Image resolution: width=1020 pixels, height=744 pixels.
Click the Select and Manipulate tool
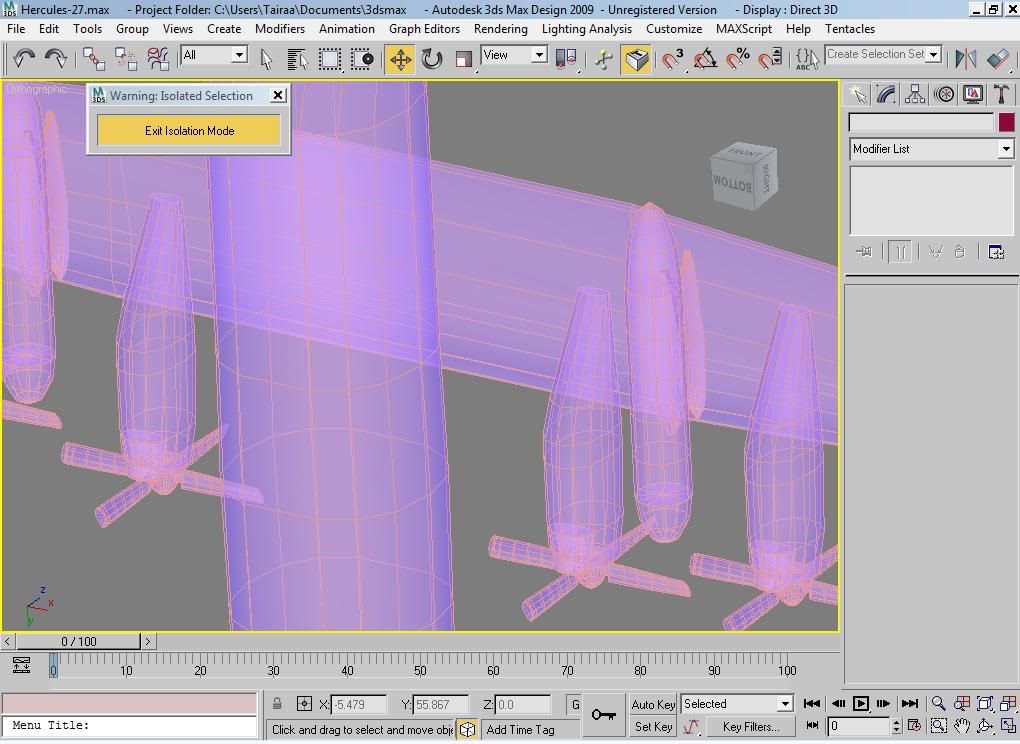coord(603,59)
